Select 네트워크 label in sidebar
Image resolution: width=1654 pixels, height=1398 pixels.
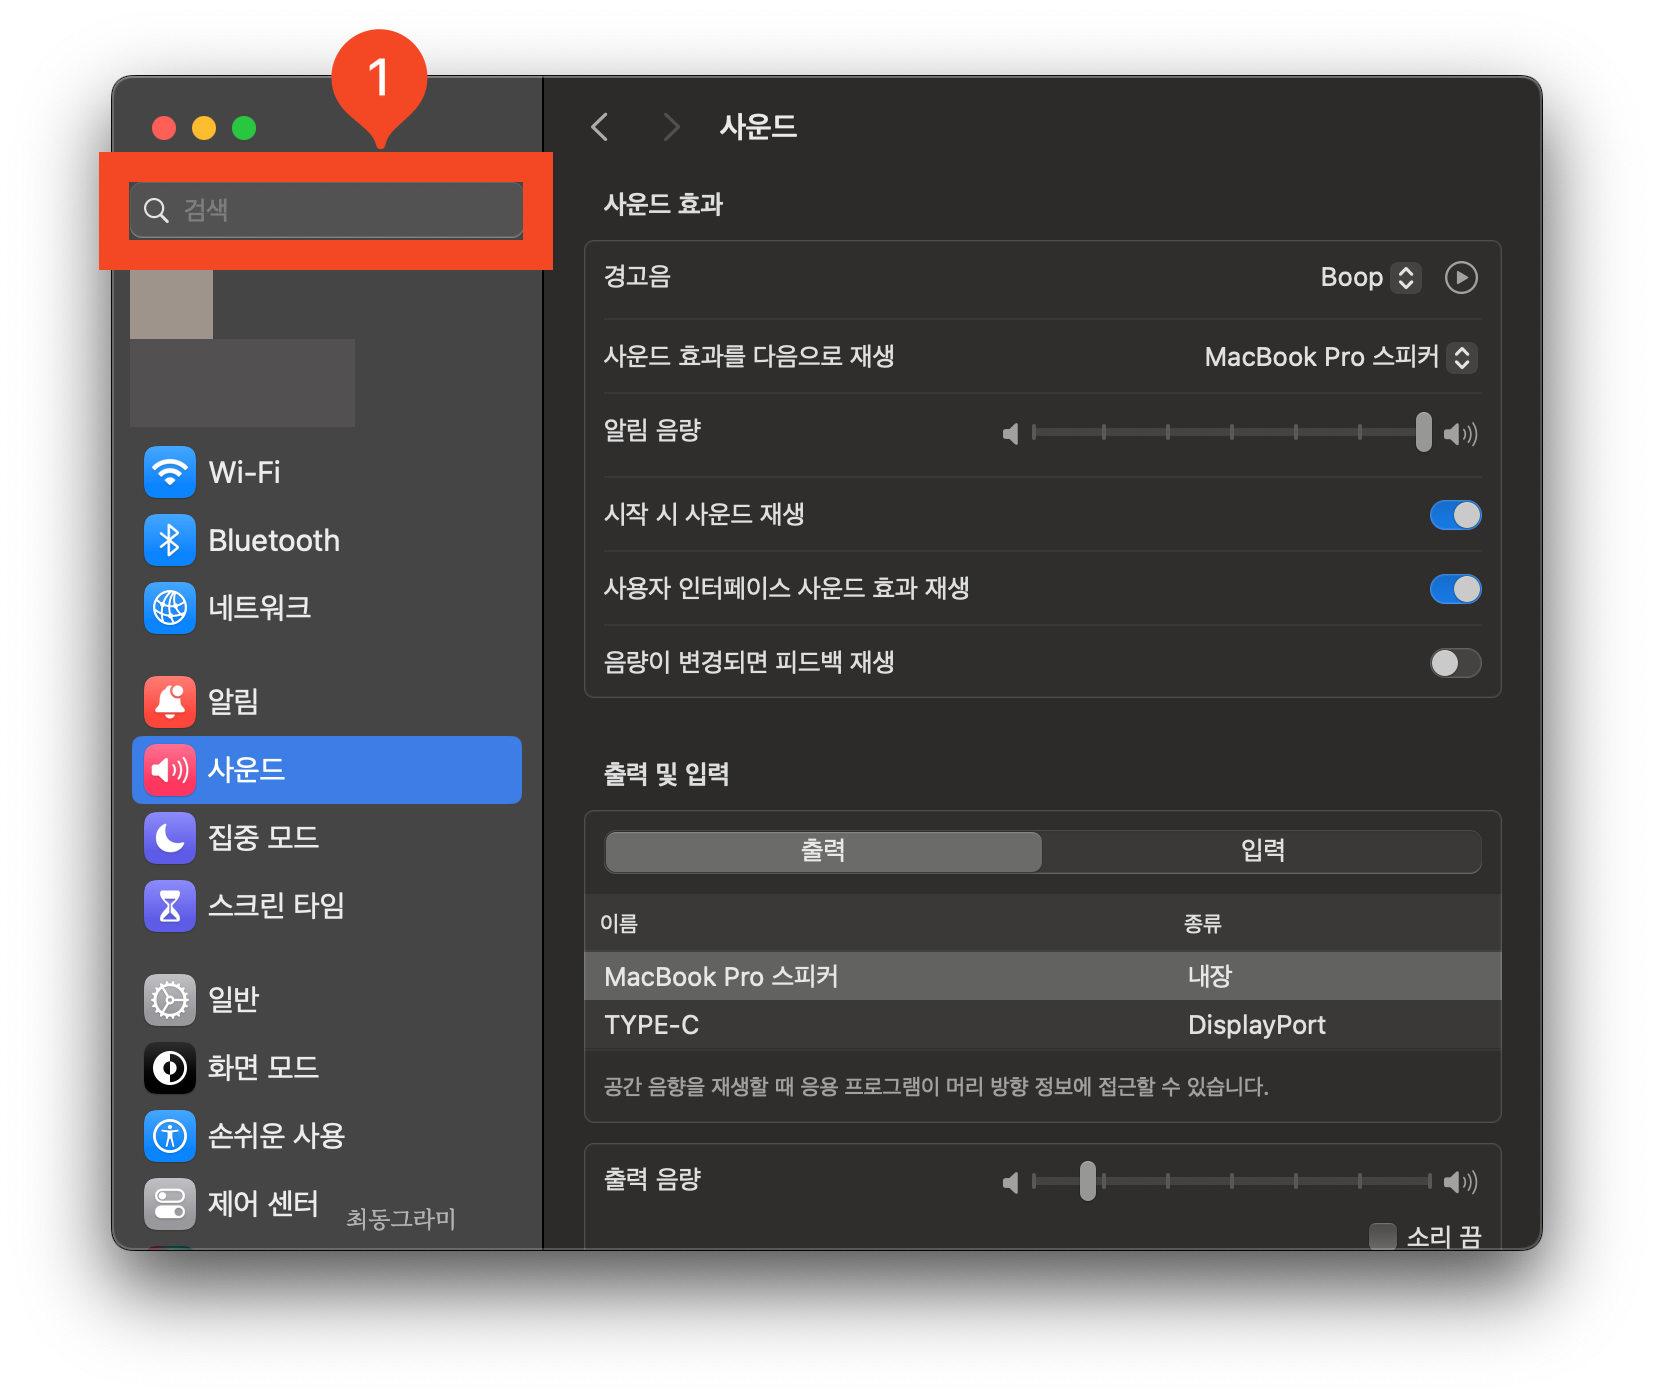(259, 607)
